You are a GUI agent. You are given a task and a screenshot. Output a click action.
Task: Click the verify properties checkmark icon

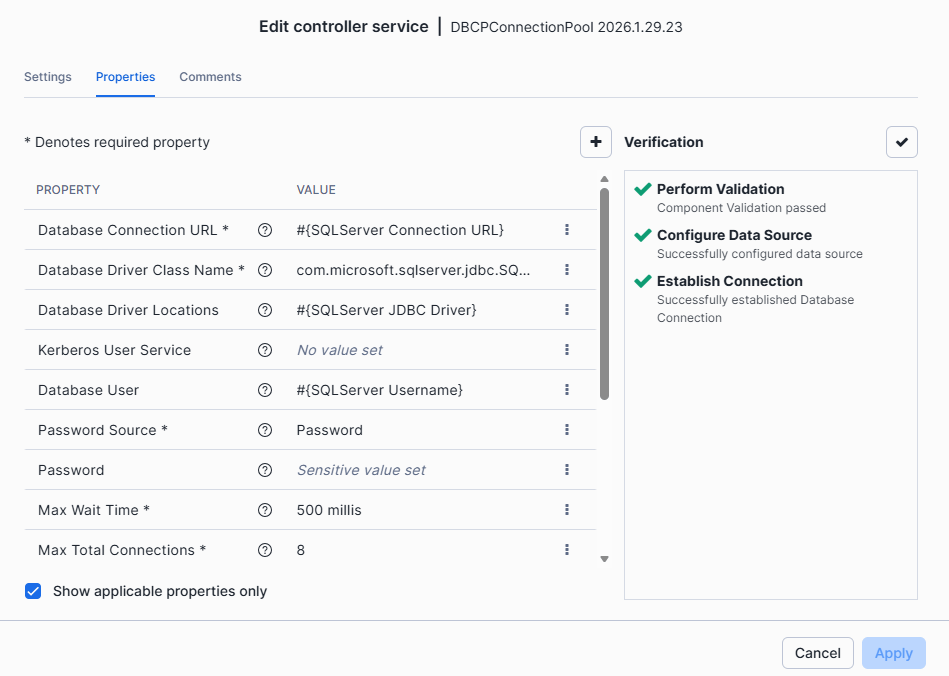pos(901,142)
